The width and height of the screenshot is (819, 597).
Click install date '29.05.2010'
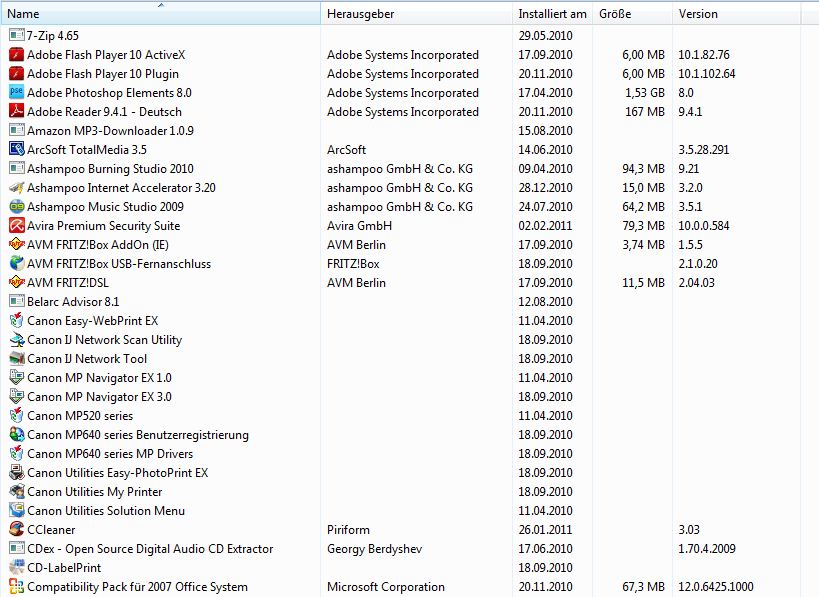545,36
